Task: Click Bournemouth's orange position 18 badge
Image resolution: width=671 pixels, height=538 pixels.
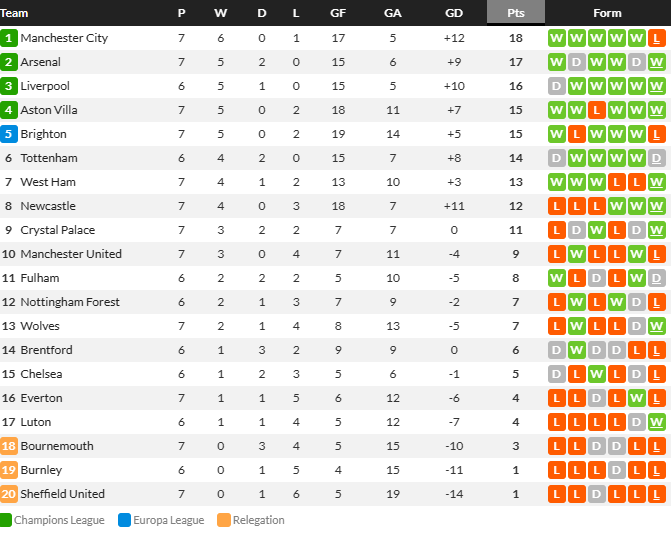Action: coord(9,446)
